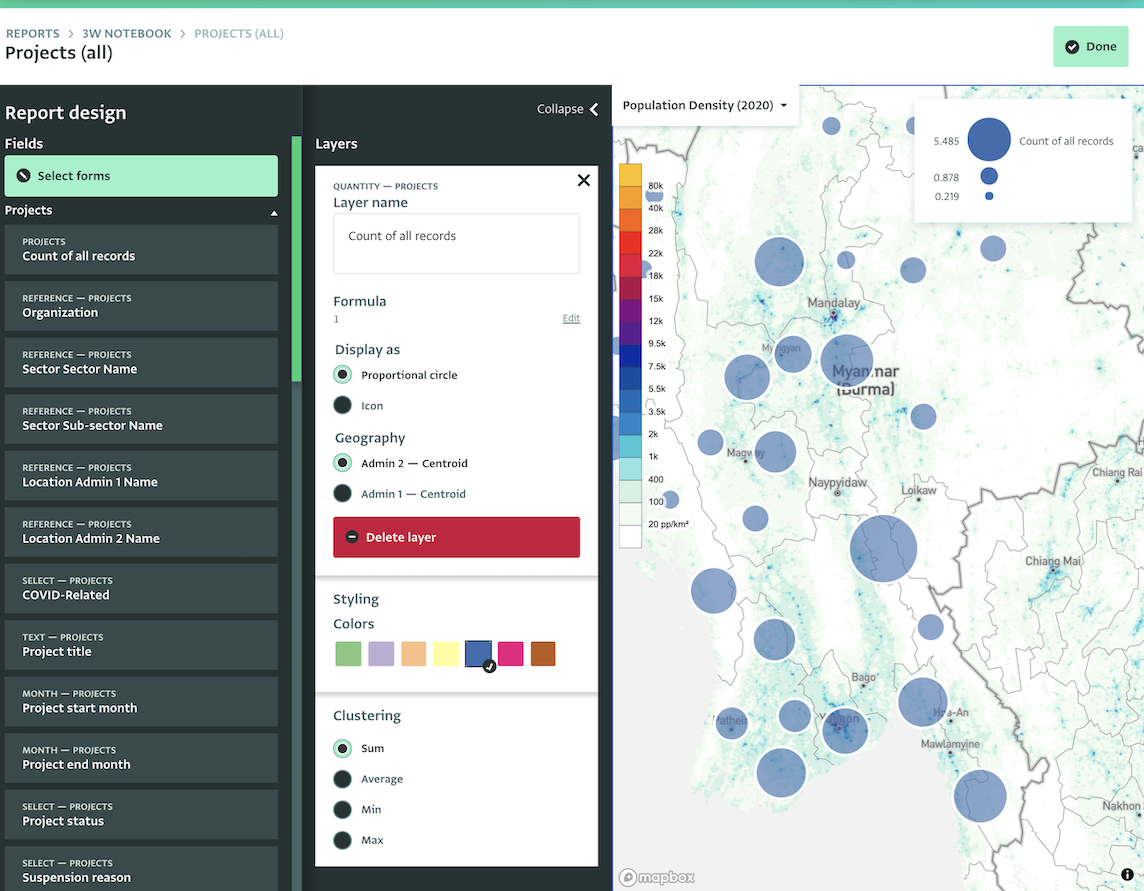Open 3W NOTEBOOK breadcrumb
1144x891 pixels.
[126, 34]
